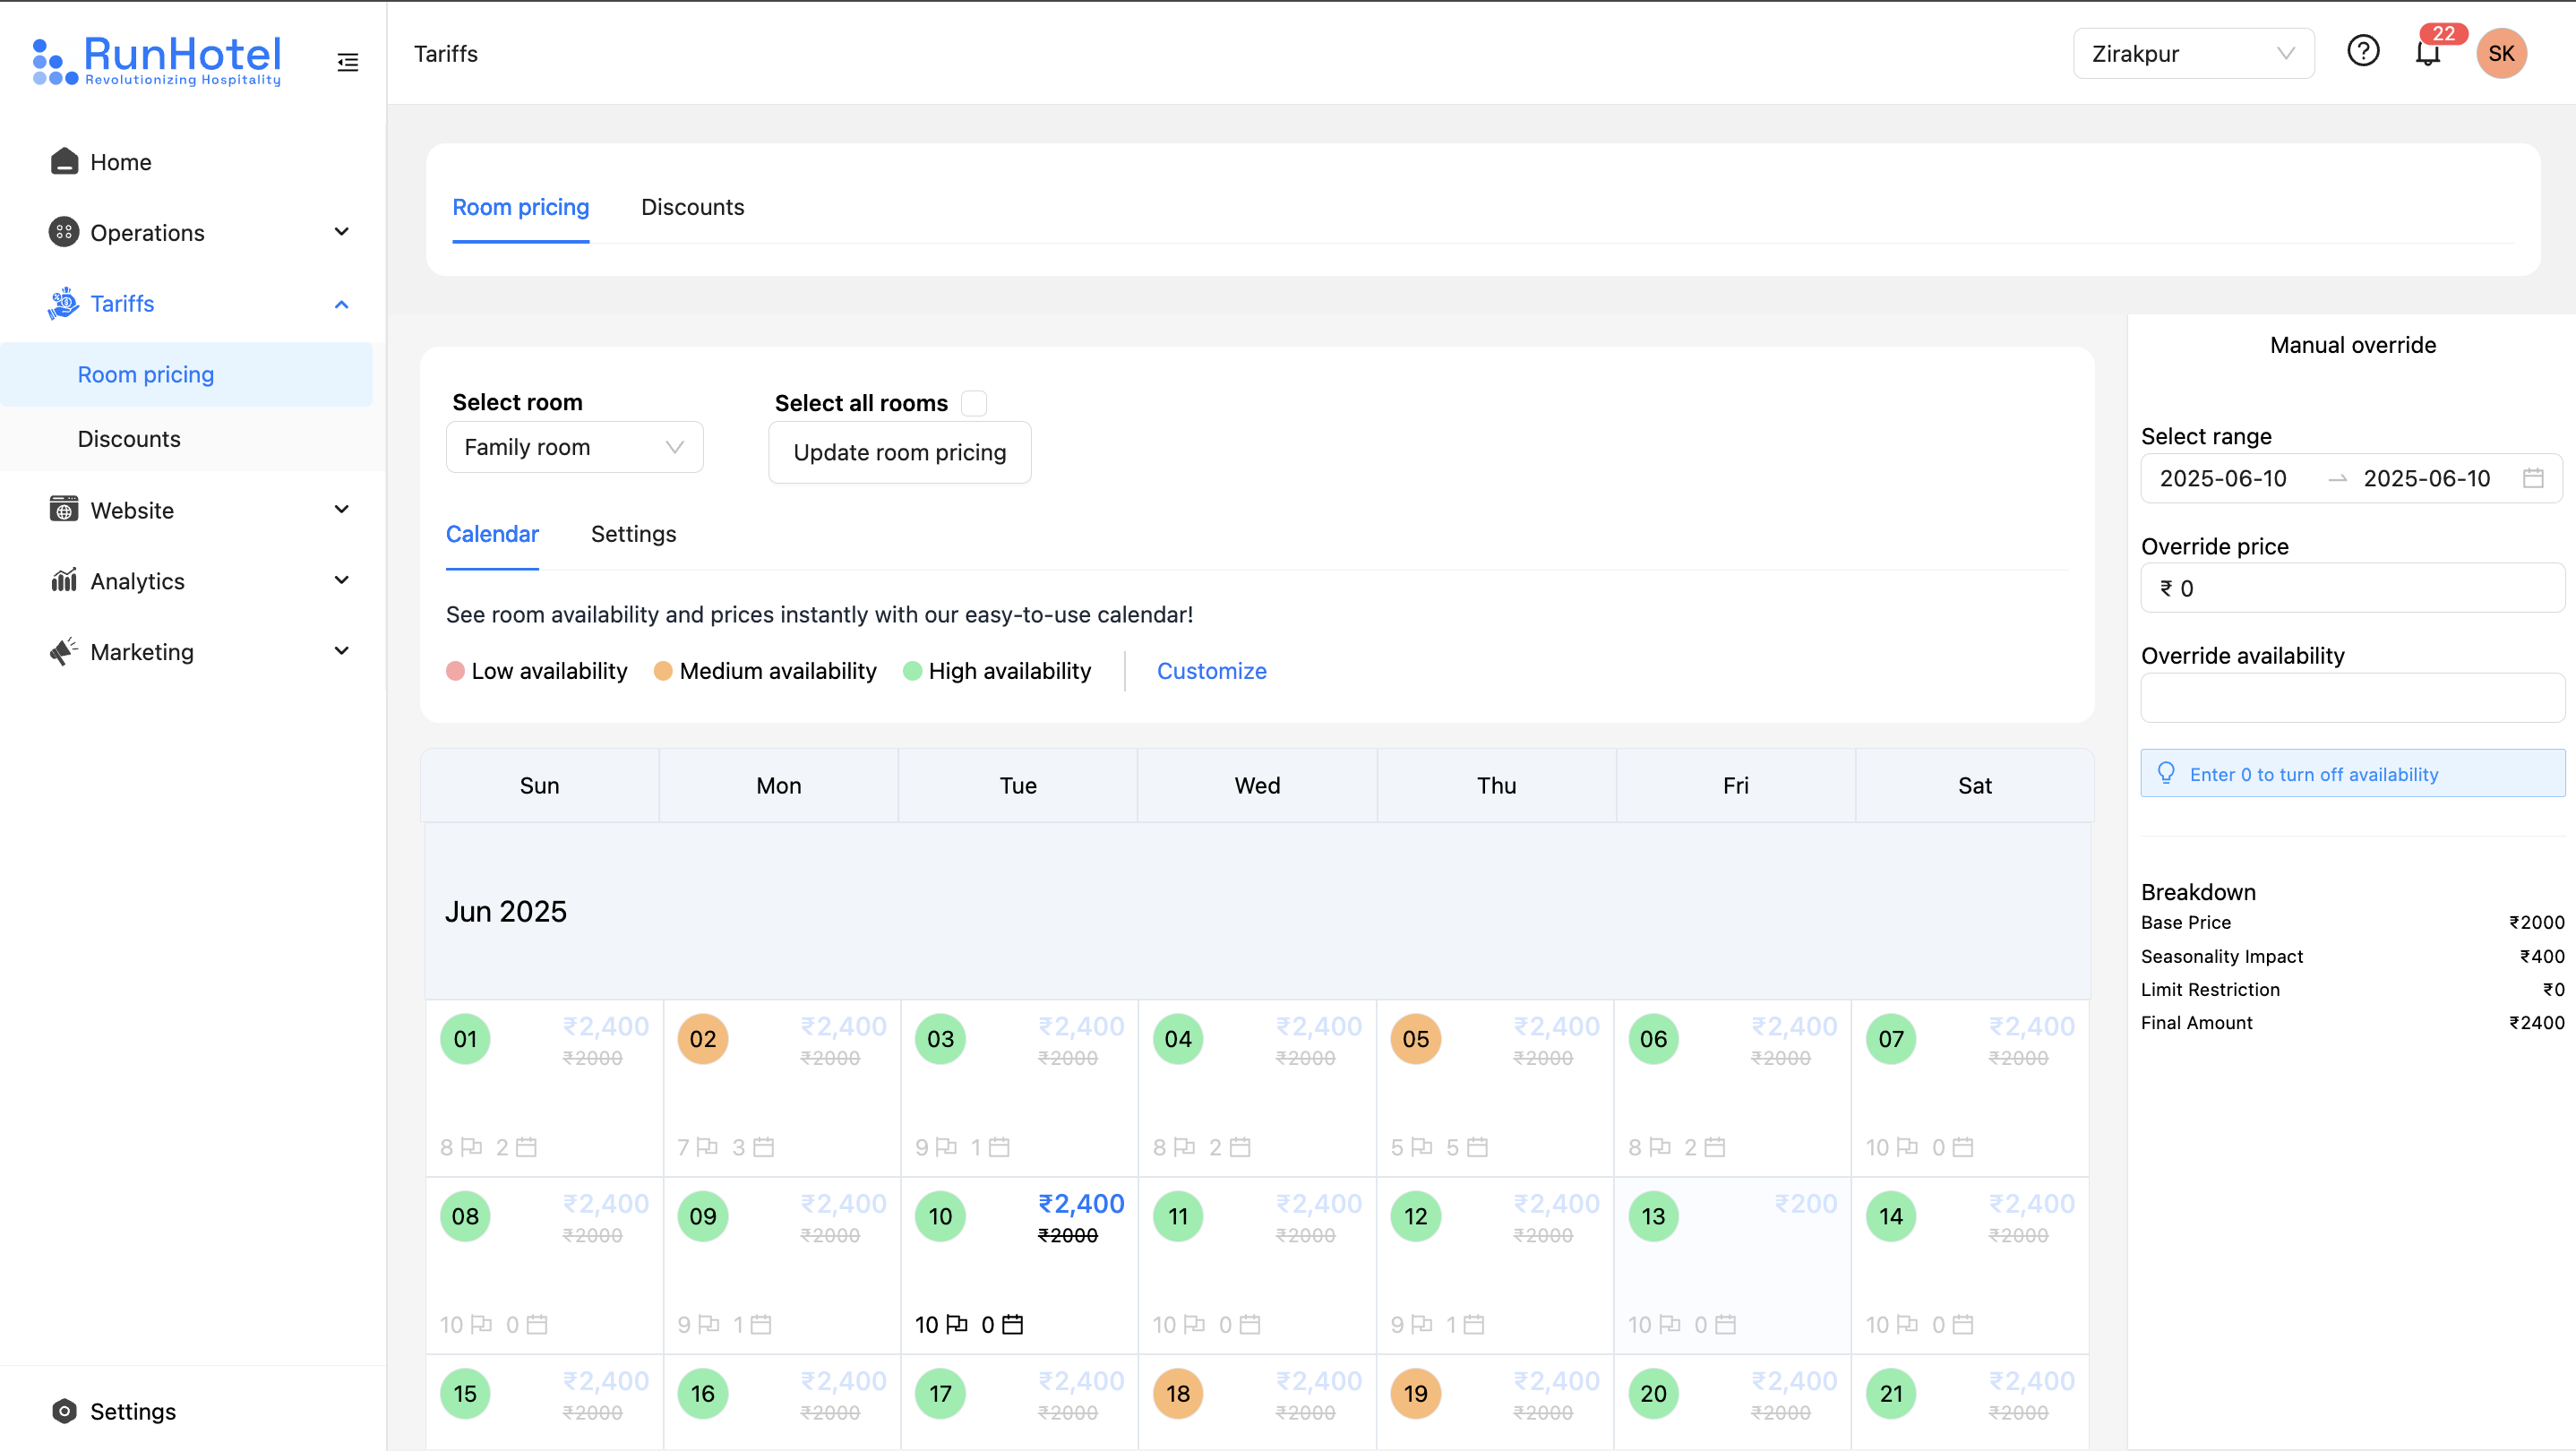Select the June 18 orange date circle
The image size is (2576, 1451).
coord(1178,1393)
